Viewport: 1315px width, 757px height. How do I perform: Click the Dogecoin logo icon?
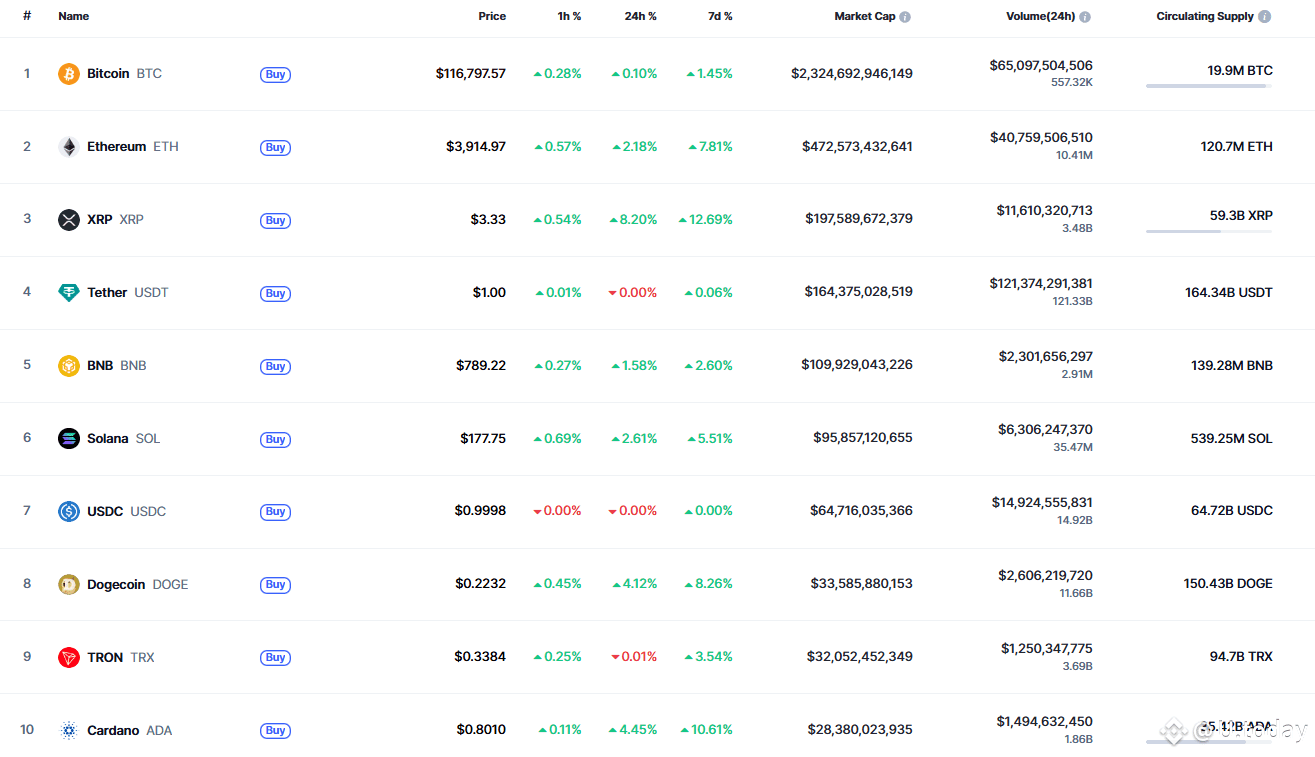(69, 584)
